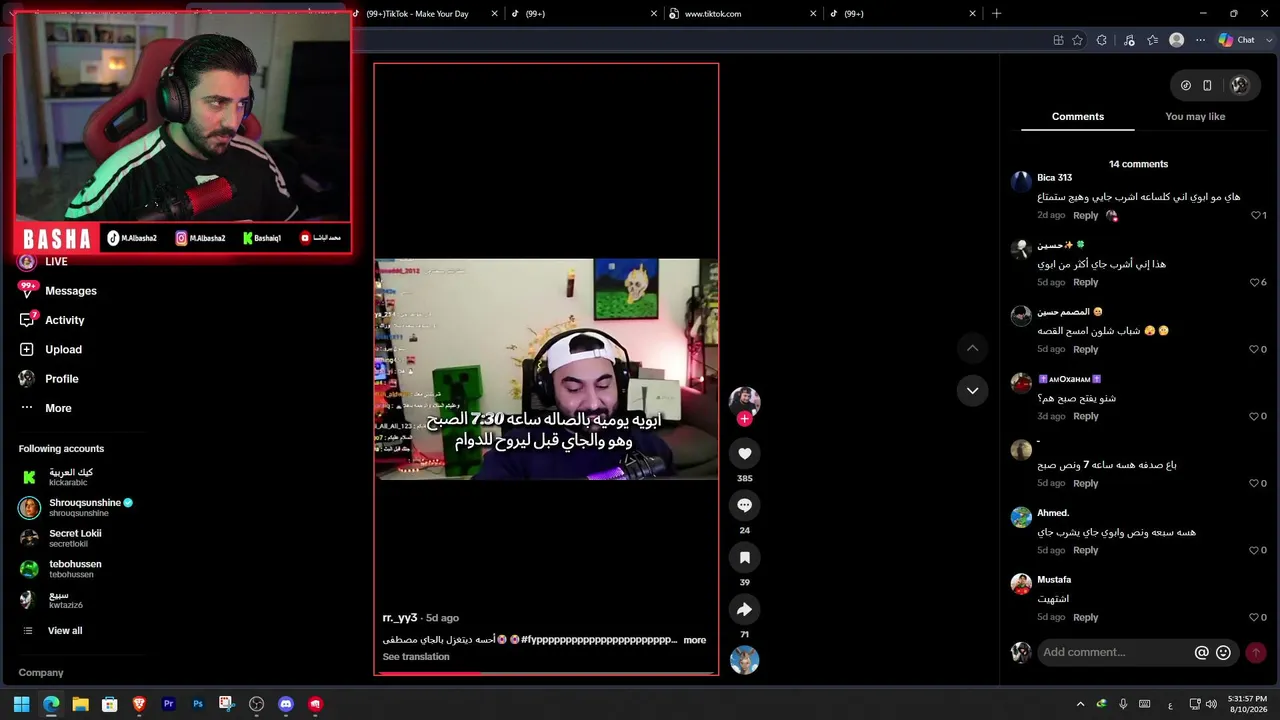Click See translation under the caption
This screenshot has width=1280, height=720.
coord(416,657)
